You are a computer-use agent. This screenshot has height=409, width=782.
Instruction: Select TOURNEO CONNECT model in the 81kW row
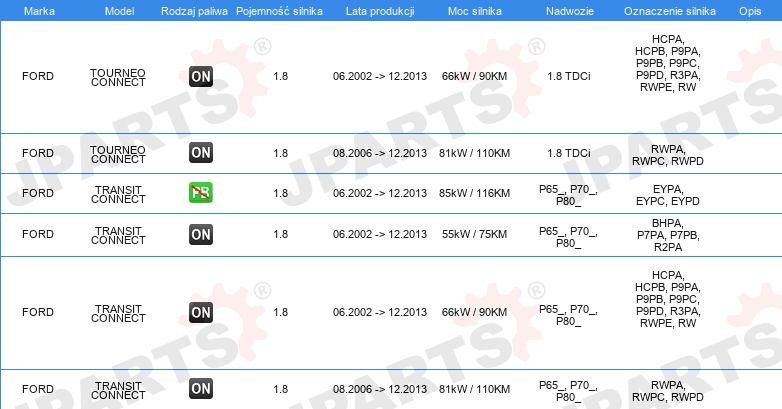[118, 154]
